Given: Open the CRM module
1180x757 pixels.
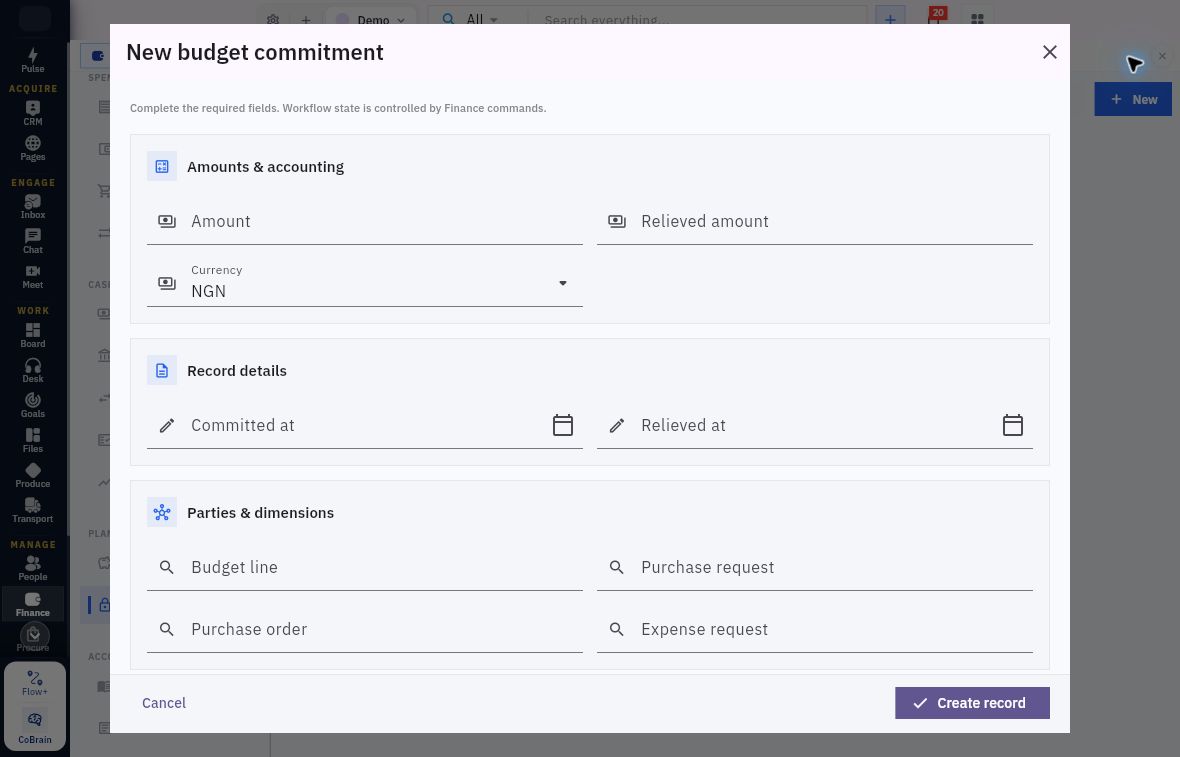Looking at the screenshot, I should [x=32, y=114].
